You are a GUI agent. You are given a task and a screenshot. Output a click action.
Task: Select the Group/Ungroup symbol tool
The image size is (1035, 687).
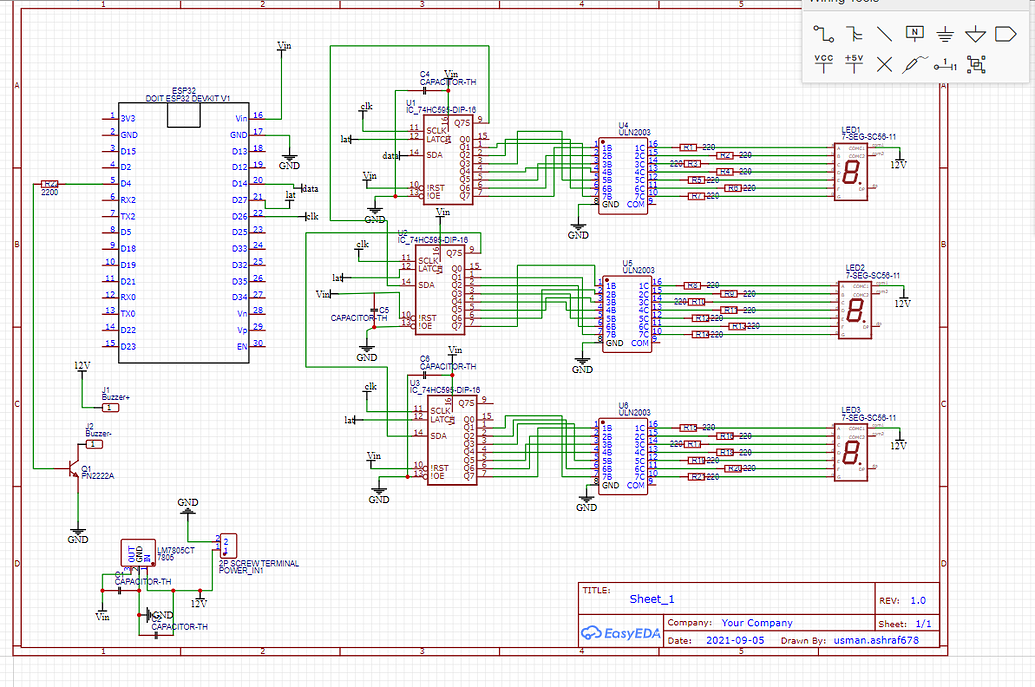975,64
